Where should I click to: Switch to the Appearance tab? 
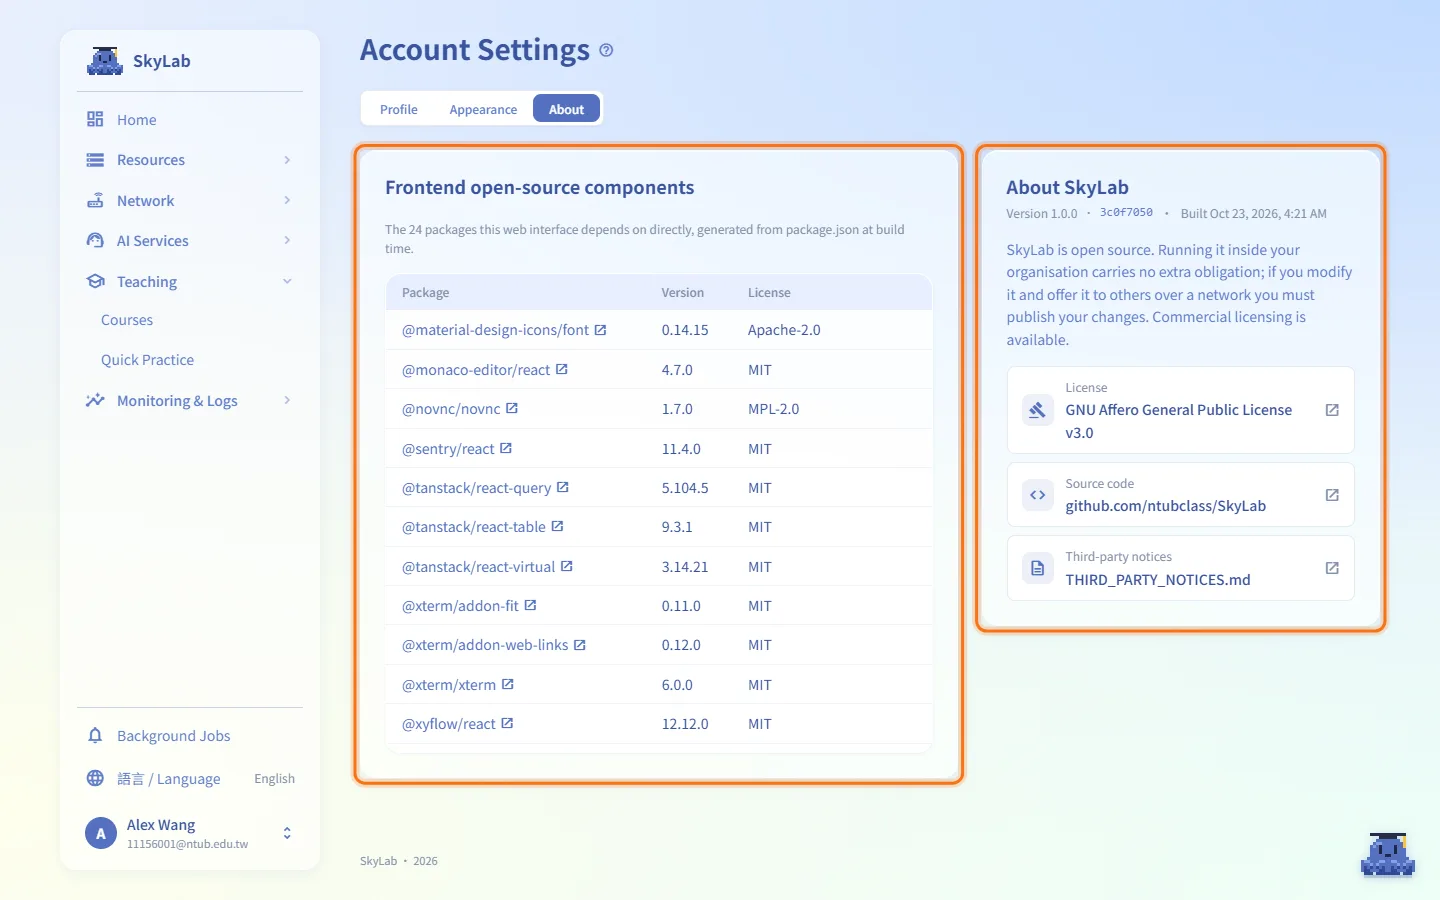(483, 109)
